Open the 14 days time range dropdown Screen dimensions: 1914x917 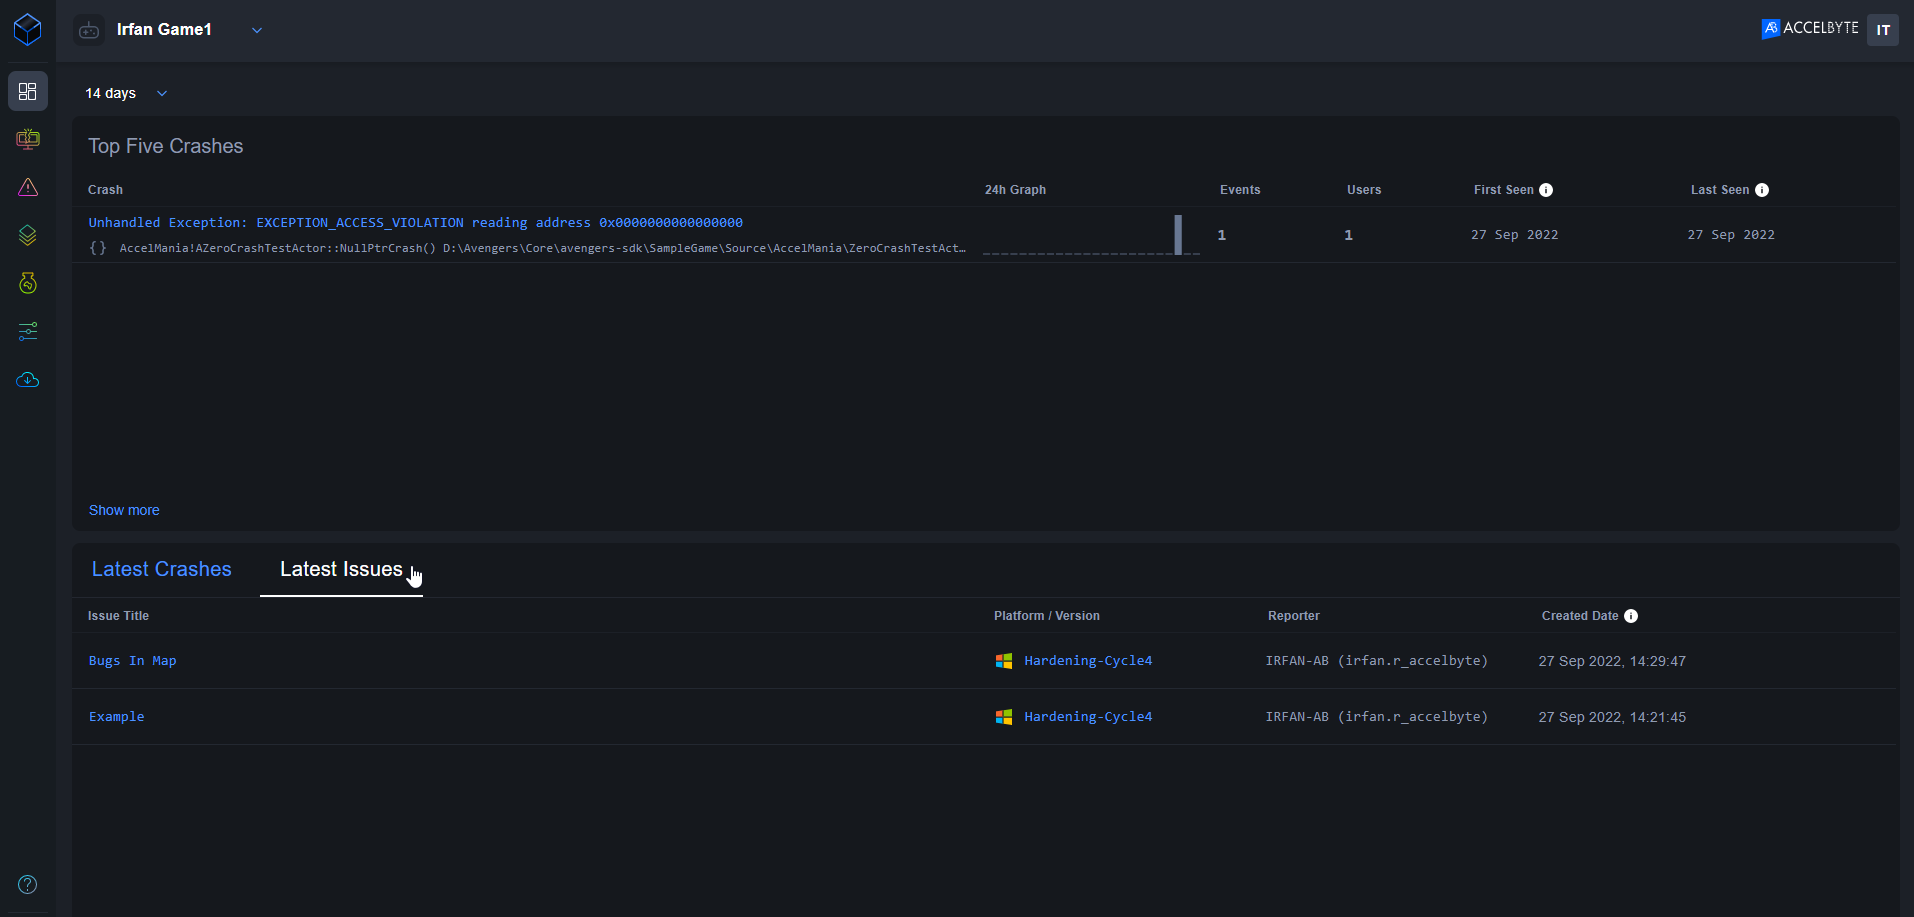(126, 93)
